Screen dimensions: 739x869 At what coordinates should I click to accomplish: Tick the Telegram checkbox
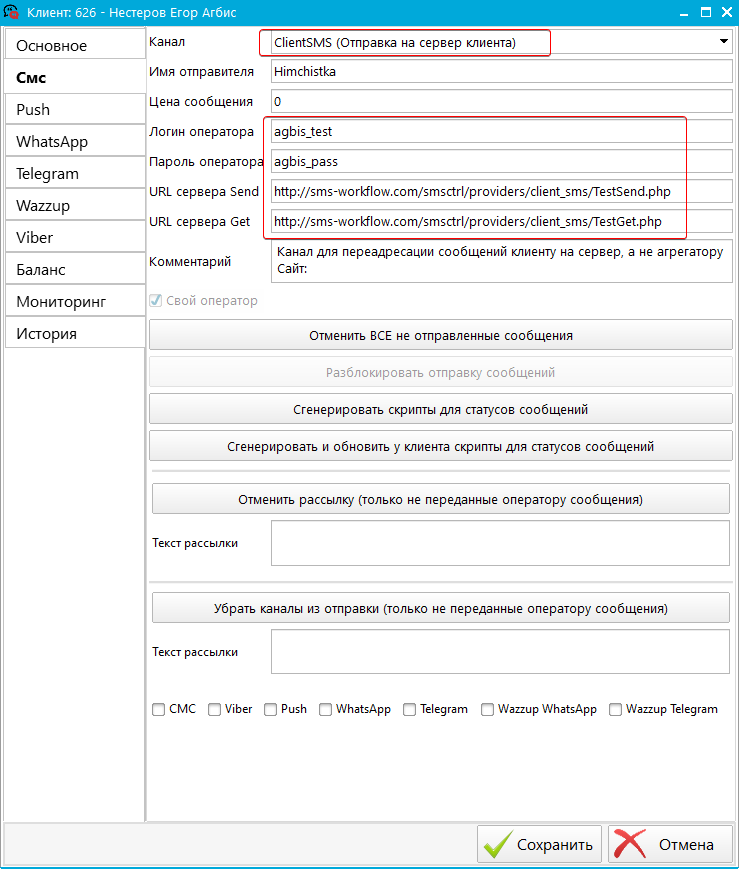(409, 709)
